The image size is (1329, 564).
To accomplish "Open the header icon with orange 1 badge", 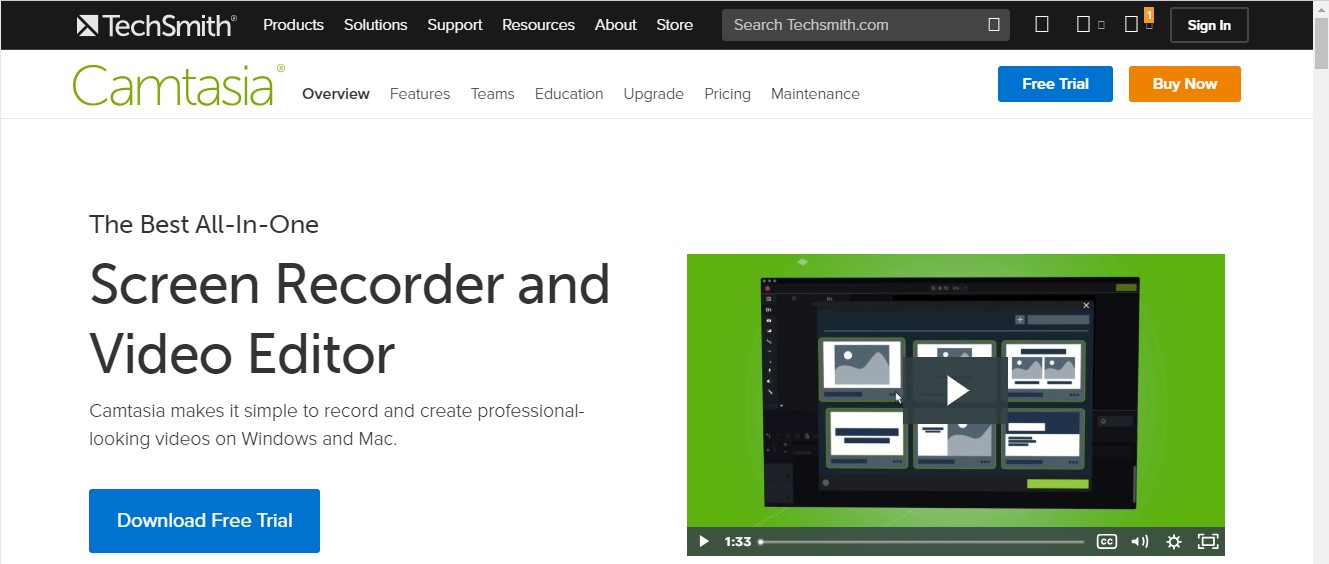I will tap(1138, 23).
